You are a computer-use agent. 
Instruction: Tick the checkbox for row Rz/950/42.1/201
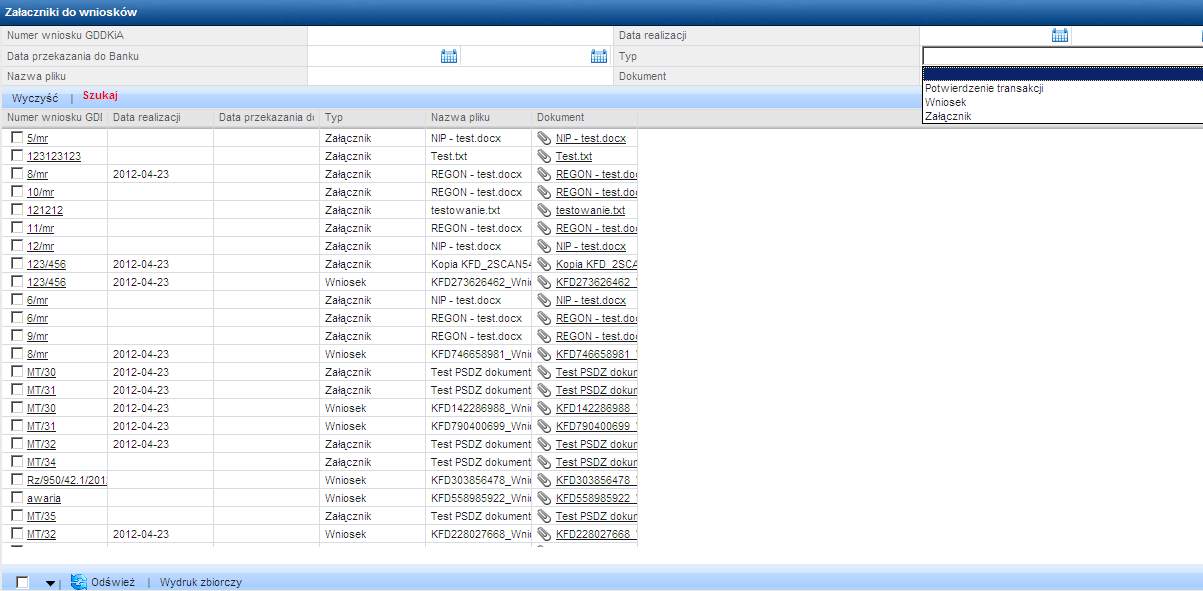click(17, 480)
